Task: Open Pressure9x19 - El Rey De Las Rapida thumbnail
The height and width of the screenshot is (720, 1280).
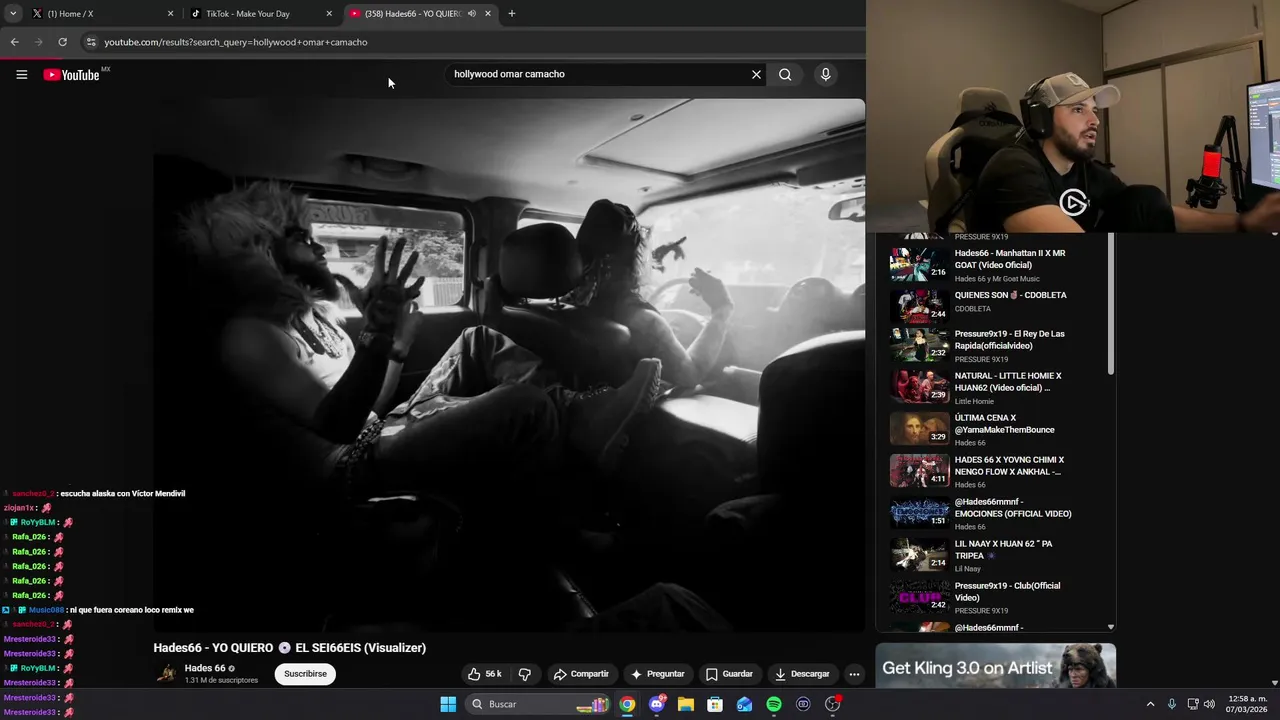Action: pos(919,345)
